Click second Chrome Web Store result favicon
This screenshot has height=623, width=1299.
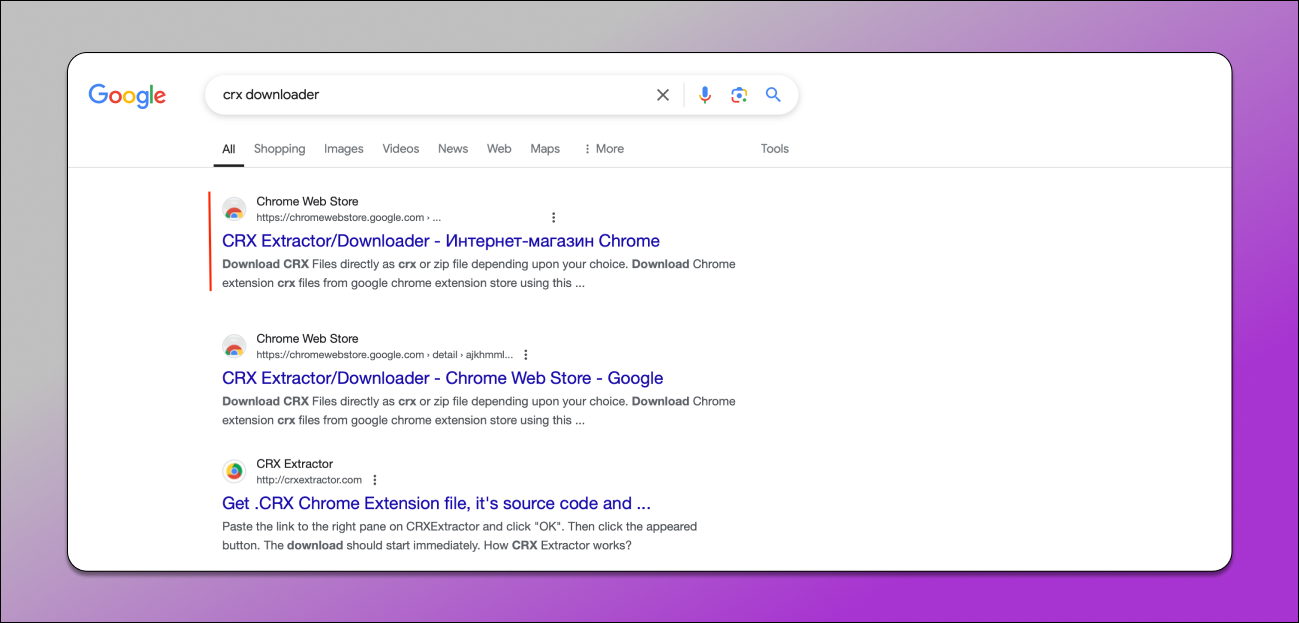pyautogui.click(x=234, y=346)
